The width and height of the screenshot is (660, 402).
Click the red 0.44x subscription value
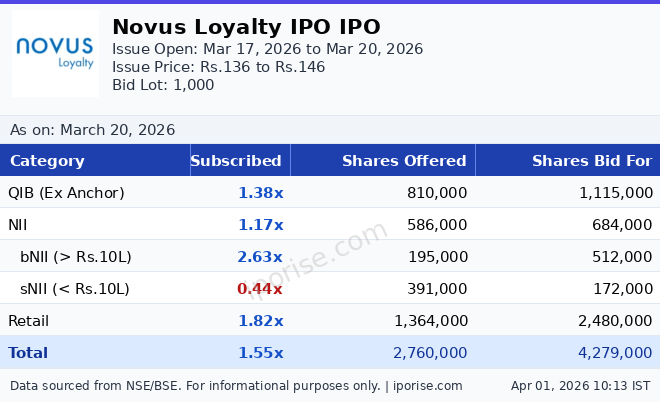point(260,289)
